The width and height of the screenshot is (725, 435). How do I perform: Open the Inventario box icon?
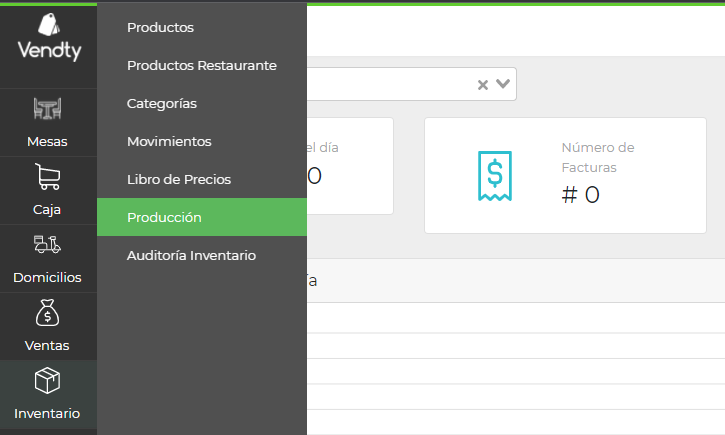[47, 380]
